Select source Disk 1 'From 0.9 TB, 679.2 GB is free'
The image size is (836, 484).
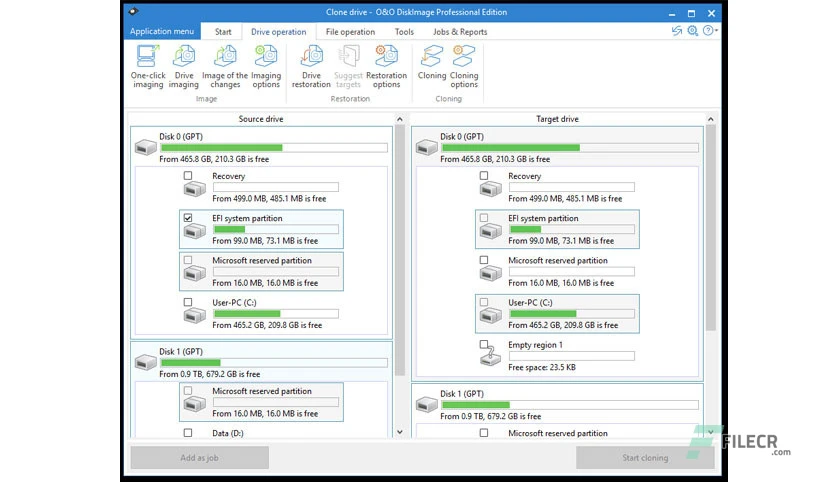pos(210,374)
